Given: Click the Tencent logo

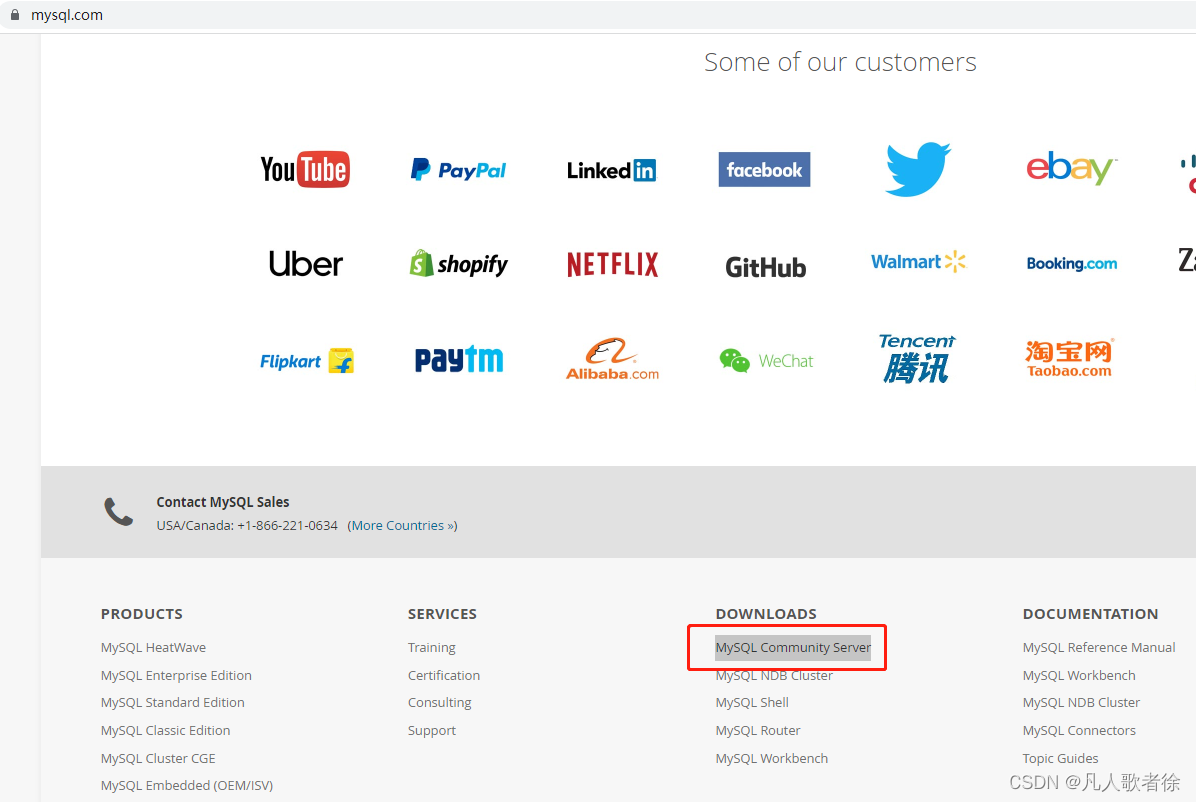Looking at the screenshot, I should tap(917, 359).
